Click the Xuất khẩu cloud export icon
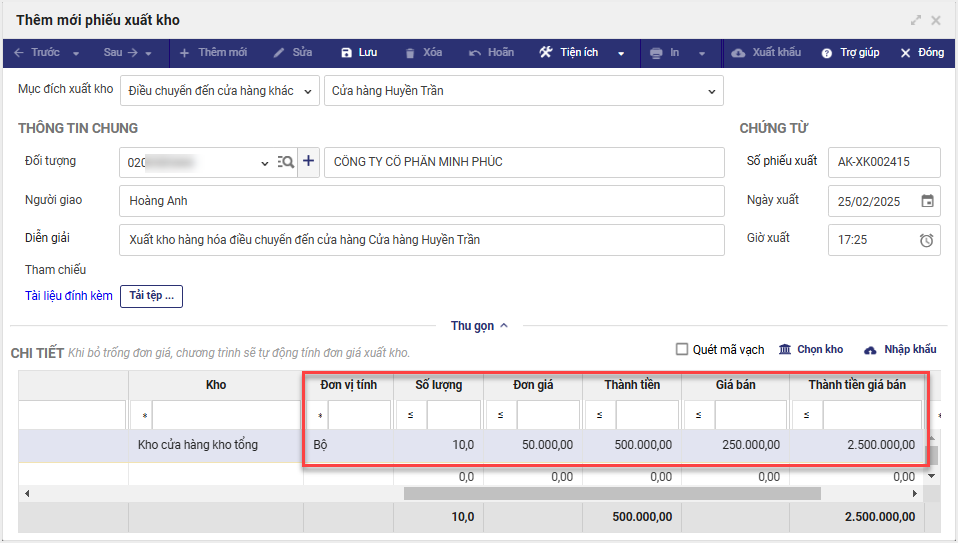 click(738, 53)
